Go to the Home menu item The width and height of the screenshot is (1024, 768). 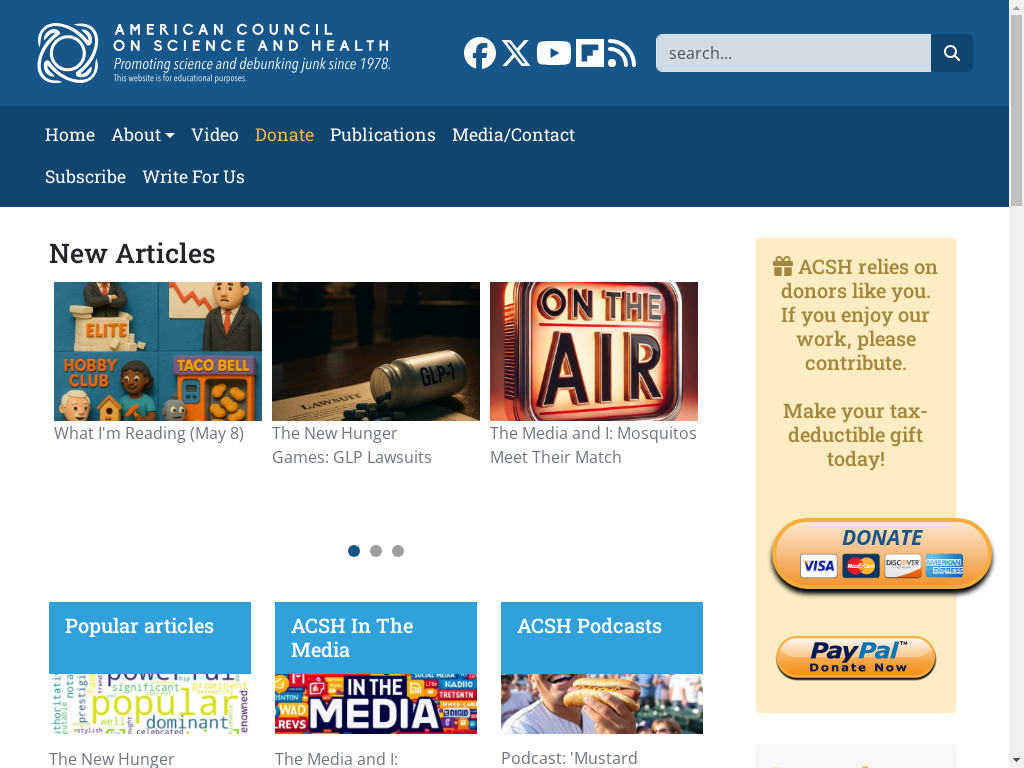(x=70, y=135)
